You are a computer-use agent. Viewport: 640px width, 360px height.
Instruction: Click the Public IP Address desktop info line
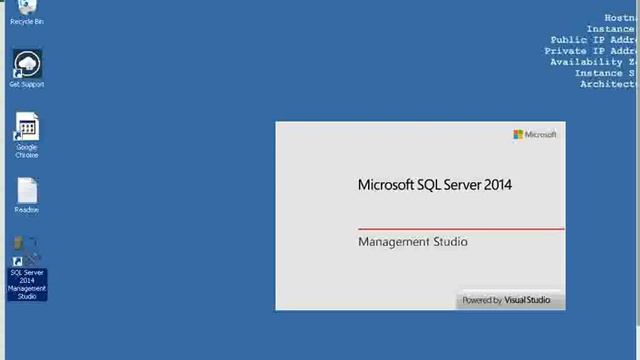coord(593,40)
